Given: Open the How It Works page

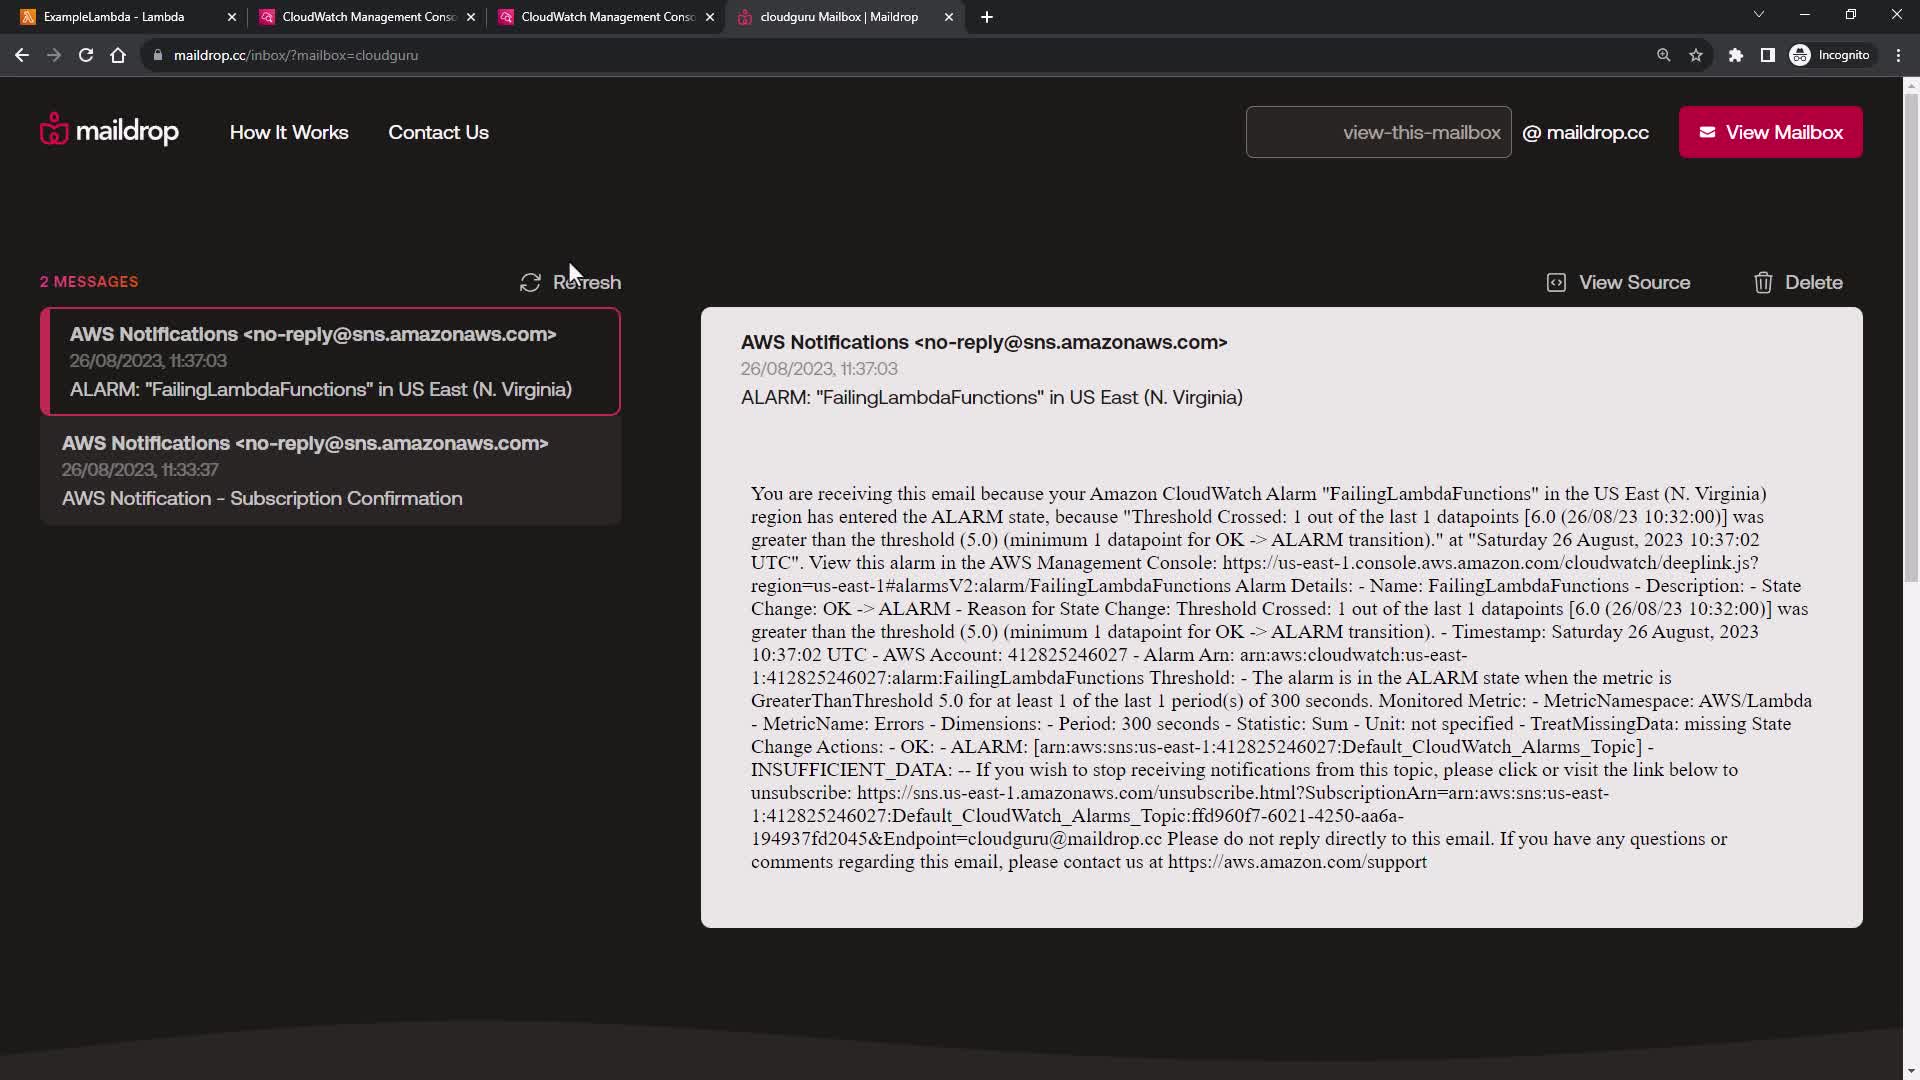Looking at the screenshot, I should click(289, 132).
